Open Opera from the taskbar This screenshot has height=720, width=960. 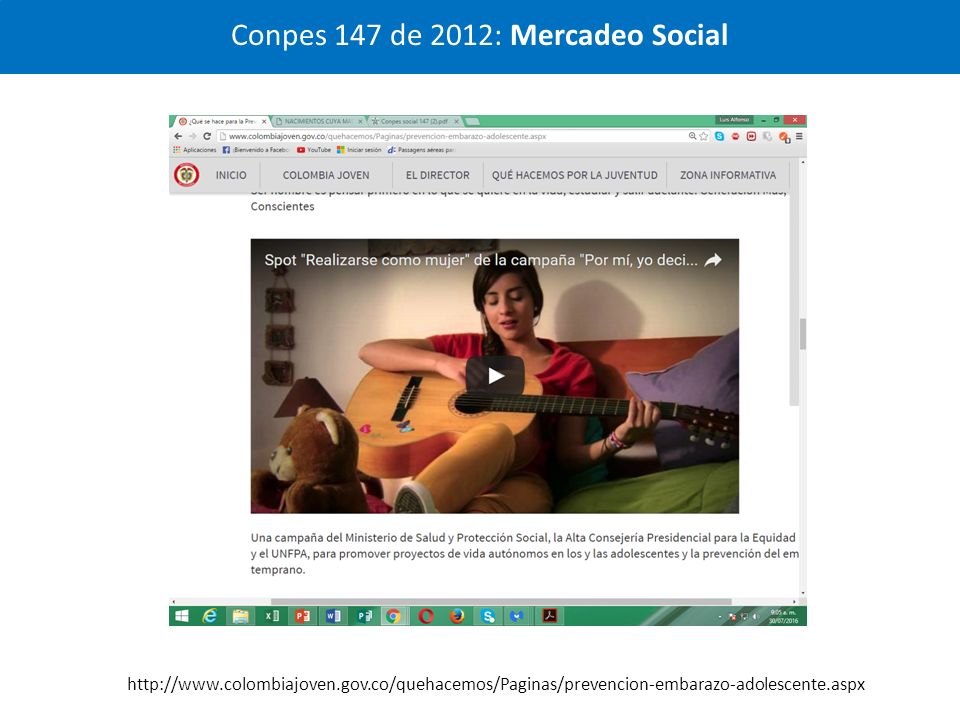tap(426, 616)
